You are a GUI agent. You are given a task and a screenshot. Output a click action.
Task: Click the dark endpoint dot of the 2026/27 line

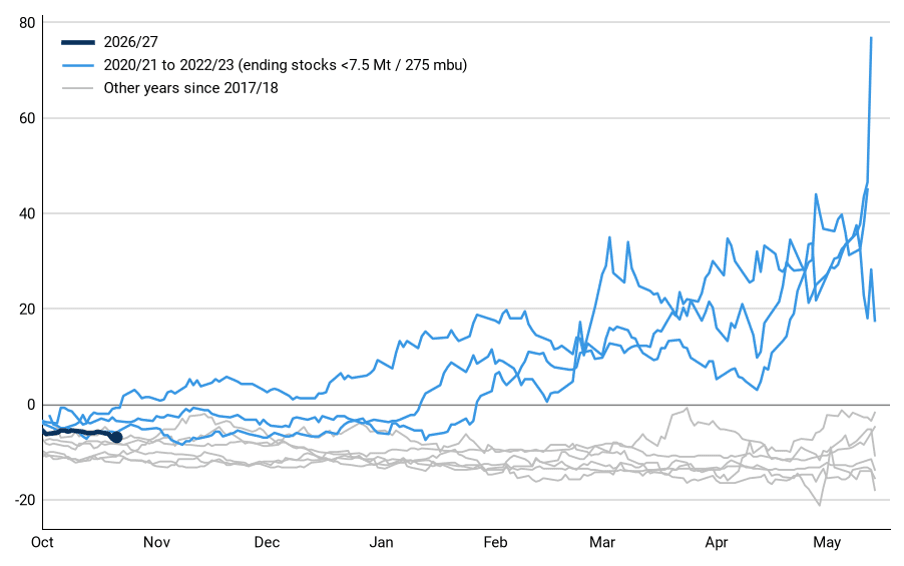(116, 437)
